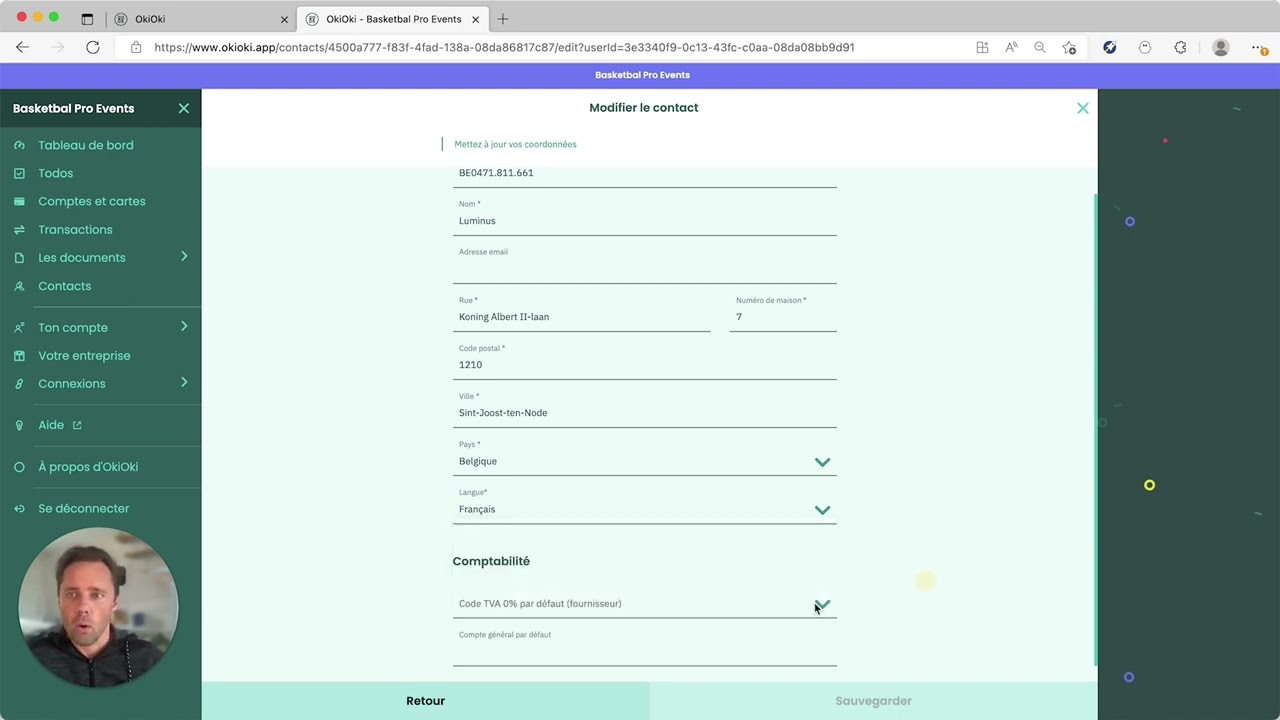Expand the Ton compte submenu
This screenshot has height=720, width=1280.
click(x=184, y=327)
